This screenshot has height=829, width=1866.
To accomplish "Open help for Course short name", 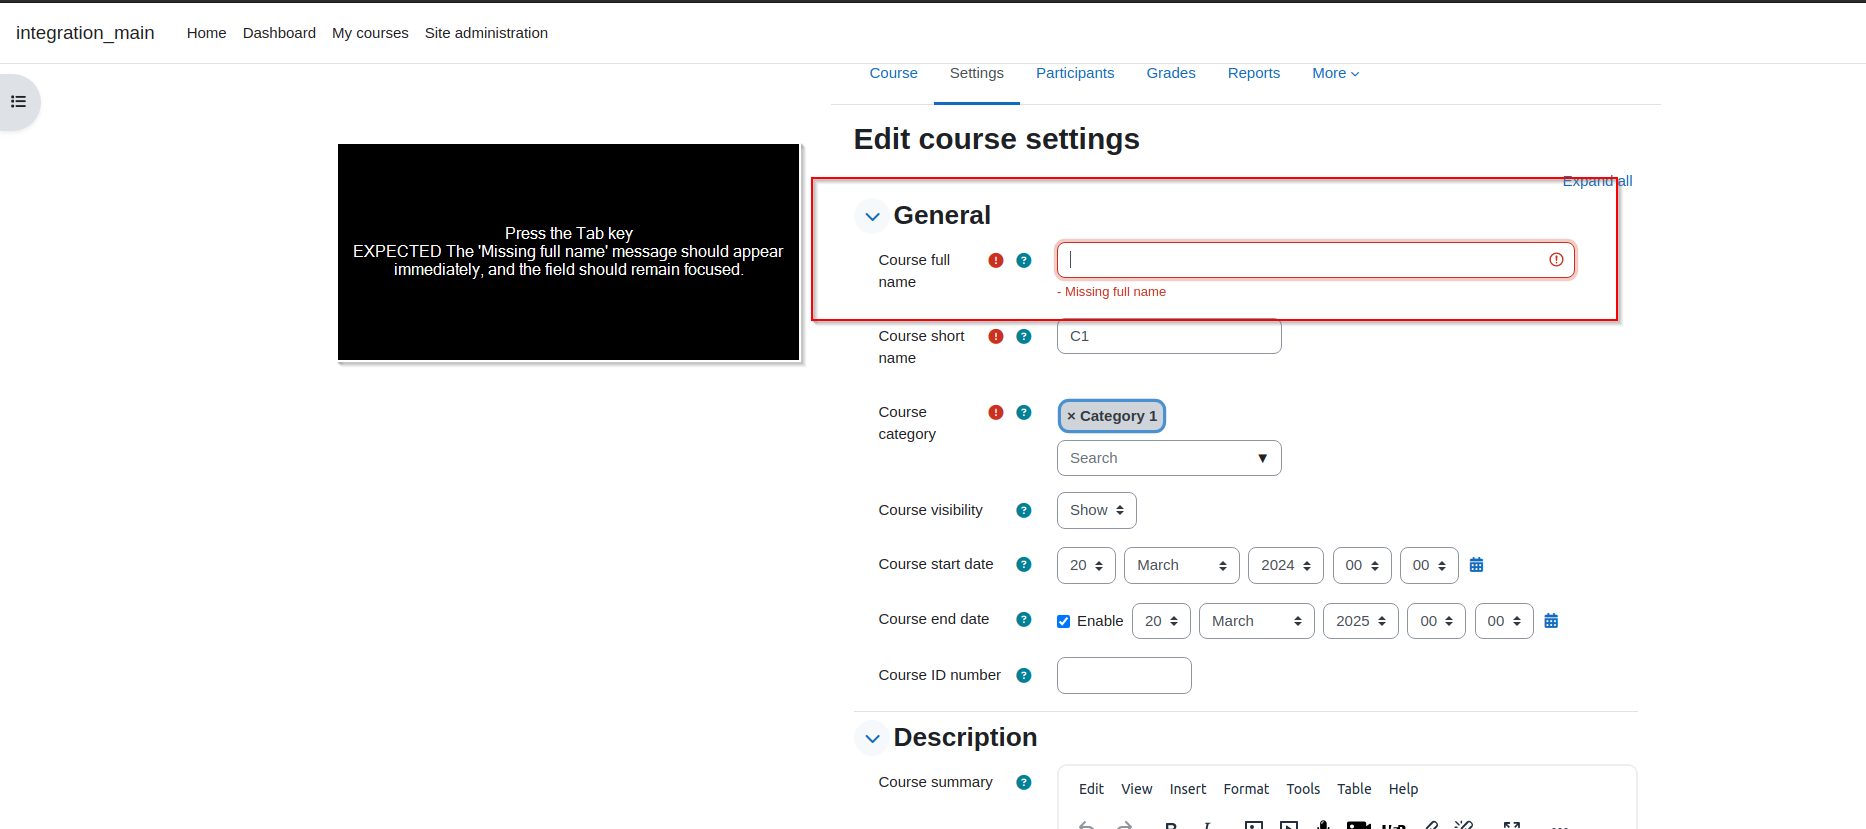I will tap(1024, 336).
